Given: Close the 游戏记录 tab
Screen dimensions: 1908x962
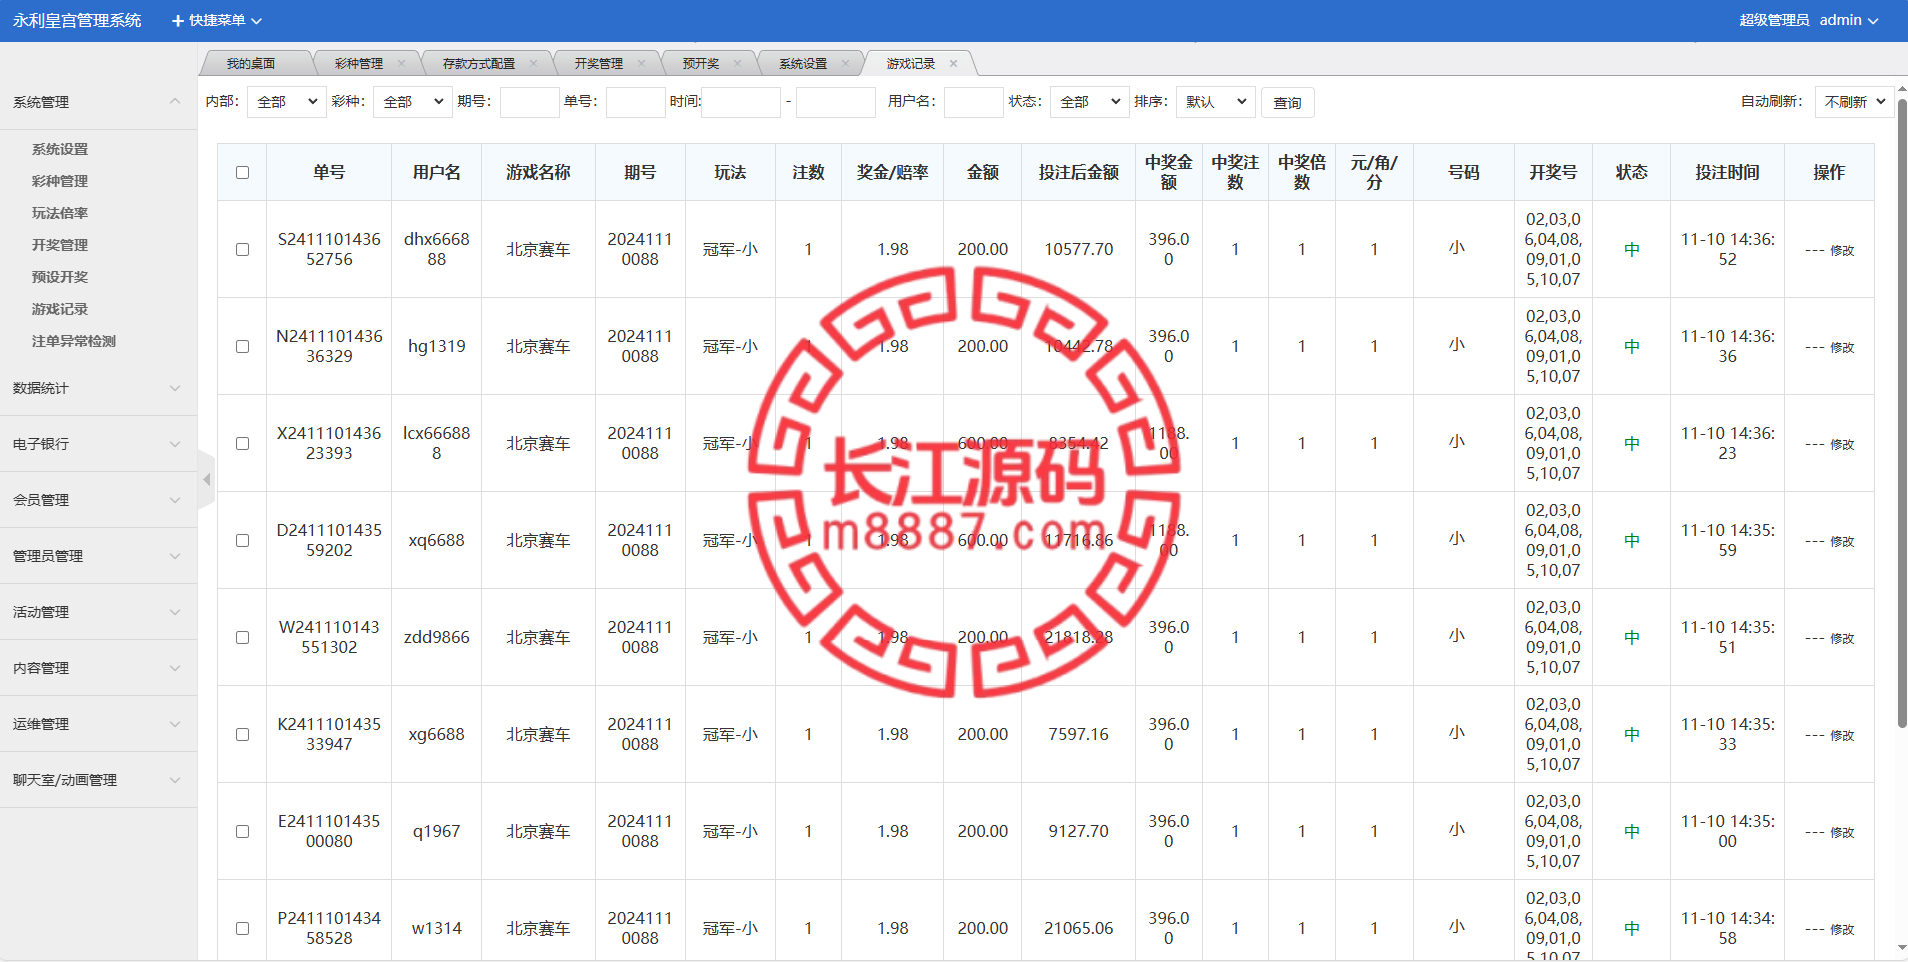Looking at the screenshot, I should (x=954, y=63).
